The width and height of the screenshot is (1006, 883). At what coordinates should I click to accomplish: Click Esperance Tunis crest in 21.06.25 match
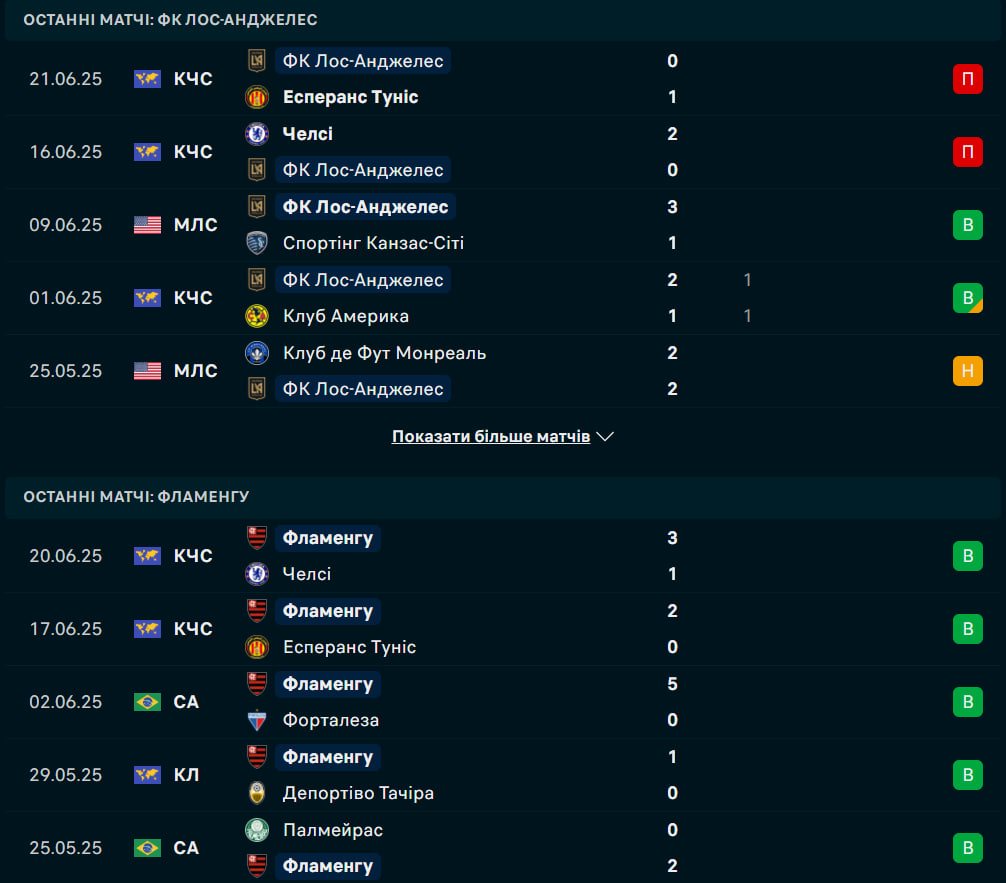tap(257, 97)
